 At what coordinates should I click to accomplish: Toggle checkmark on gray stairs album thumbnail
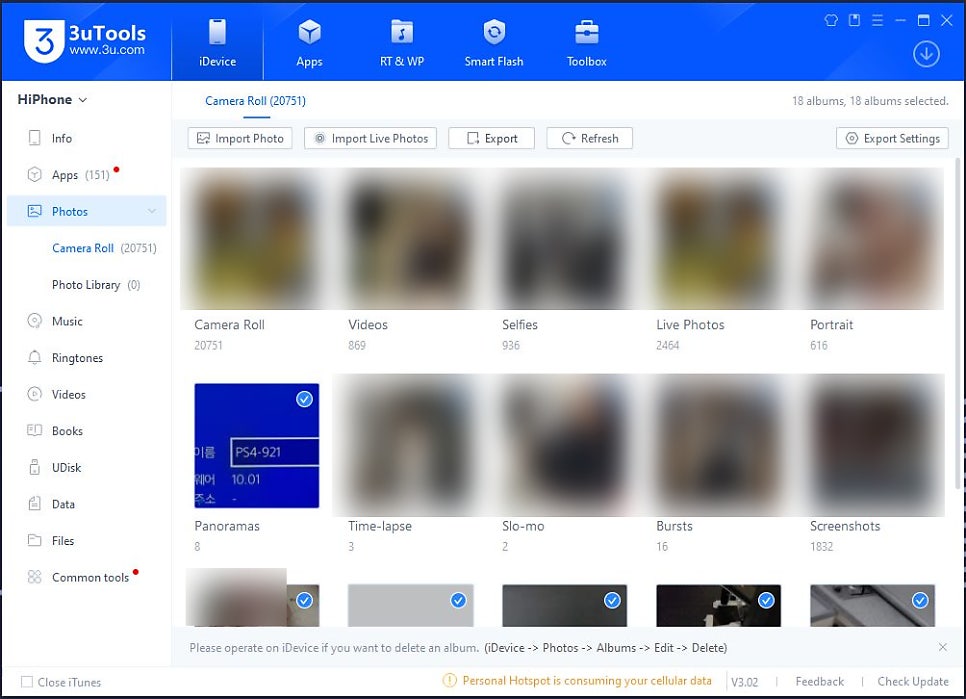(x=920, y=600)
